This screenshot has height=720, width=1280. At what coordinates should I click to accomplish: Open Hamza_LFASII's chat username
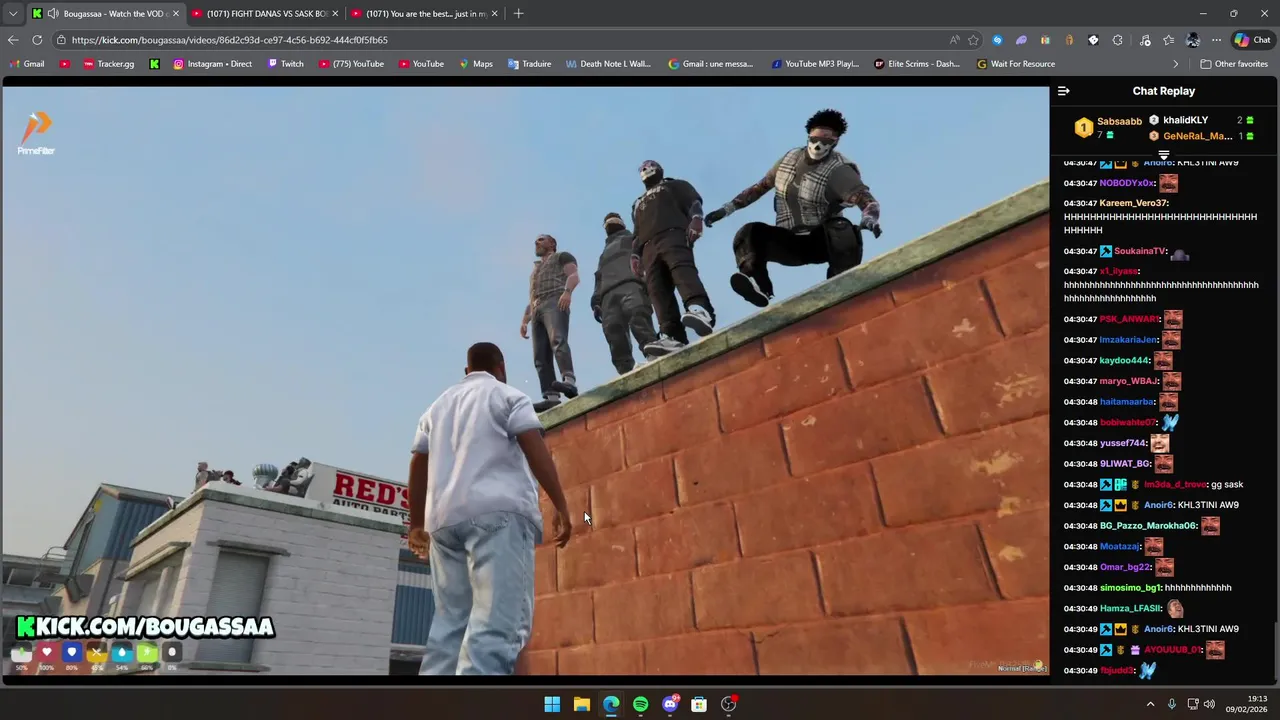pos(1130,608)
